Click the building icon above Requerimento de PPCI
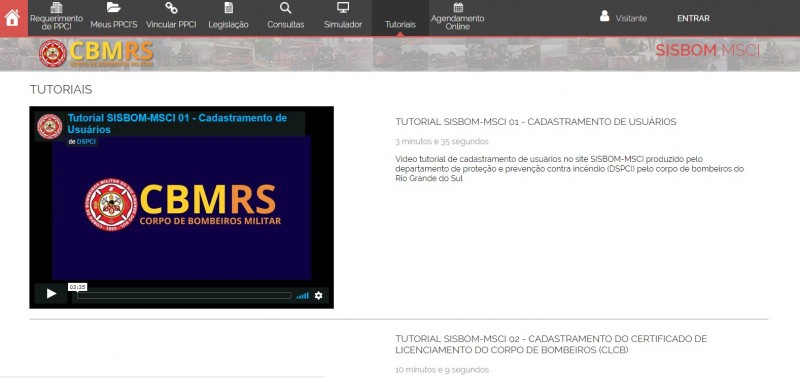 point(56,8)
